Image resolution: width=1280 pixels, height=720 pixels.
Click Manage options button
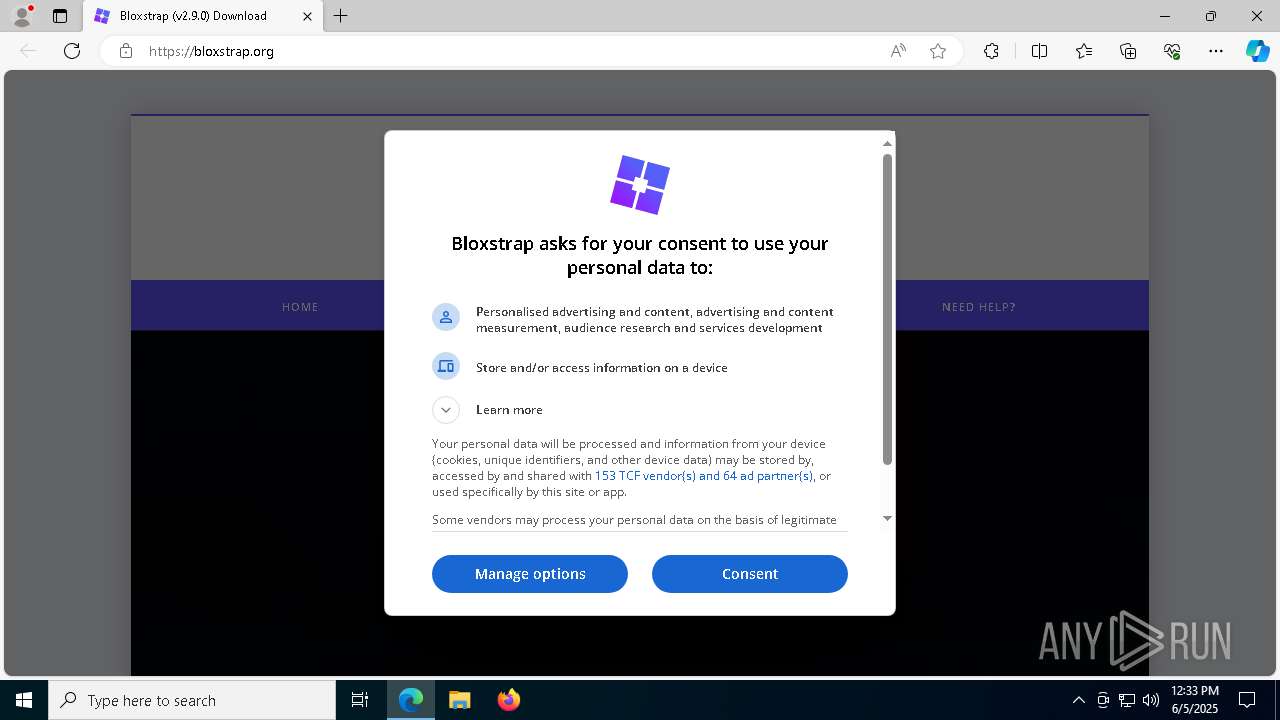[530, 574]
